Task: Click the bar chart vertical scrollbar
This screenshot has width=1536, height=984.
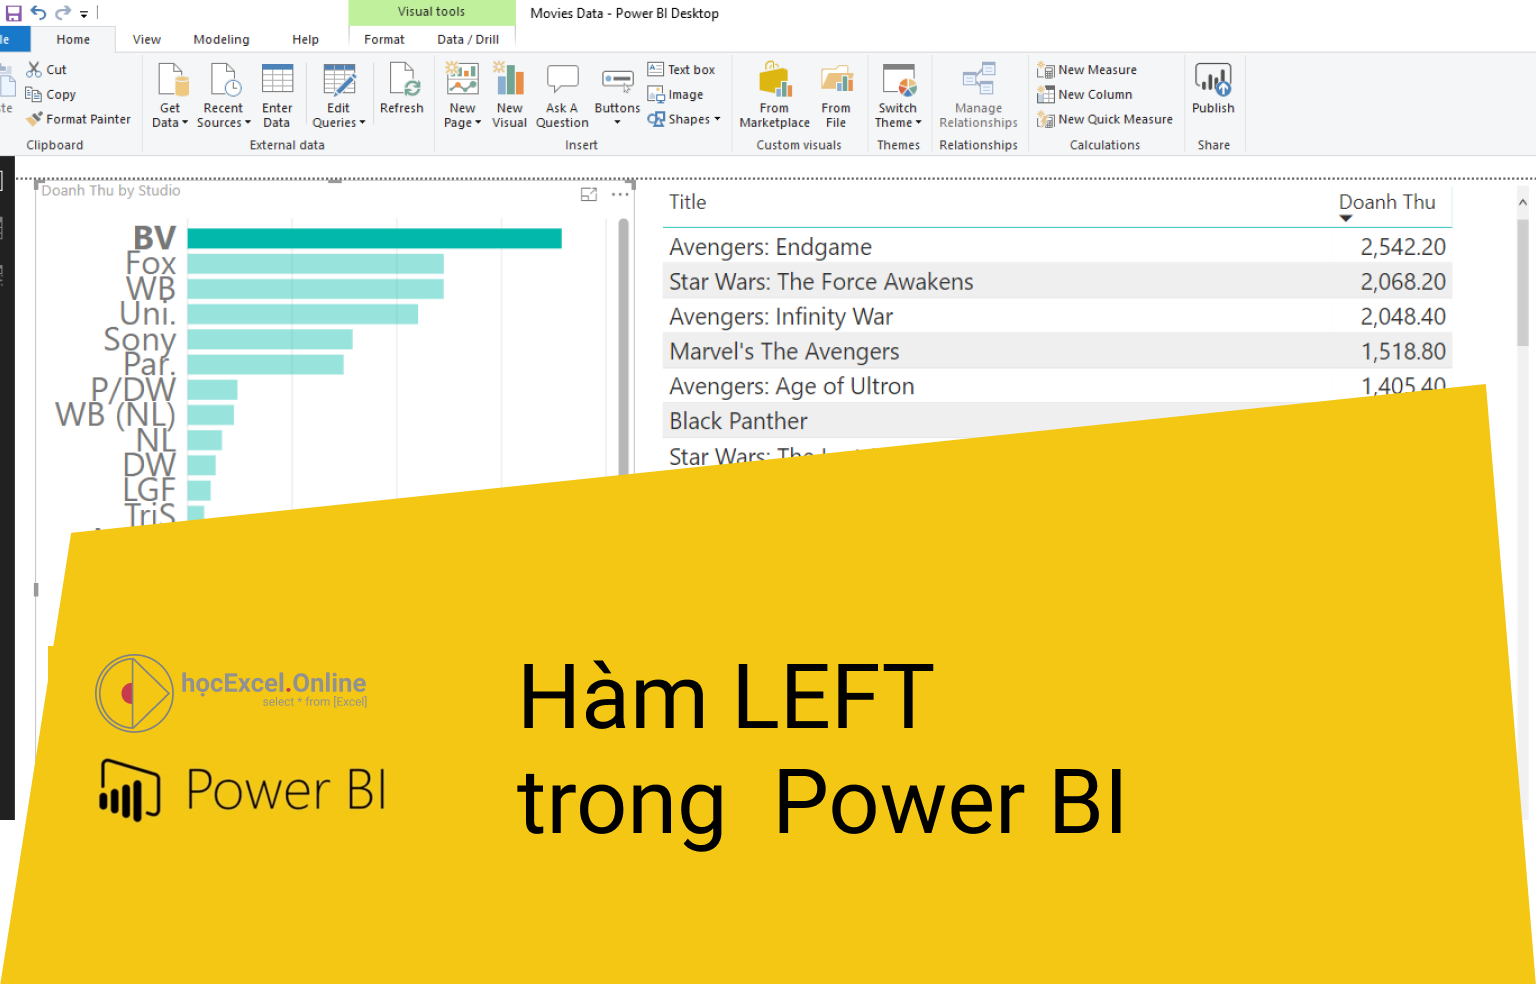Action: pyautogui.click(x=624, y=345)
